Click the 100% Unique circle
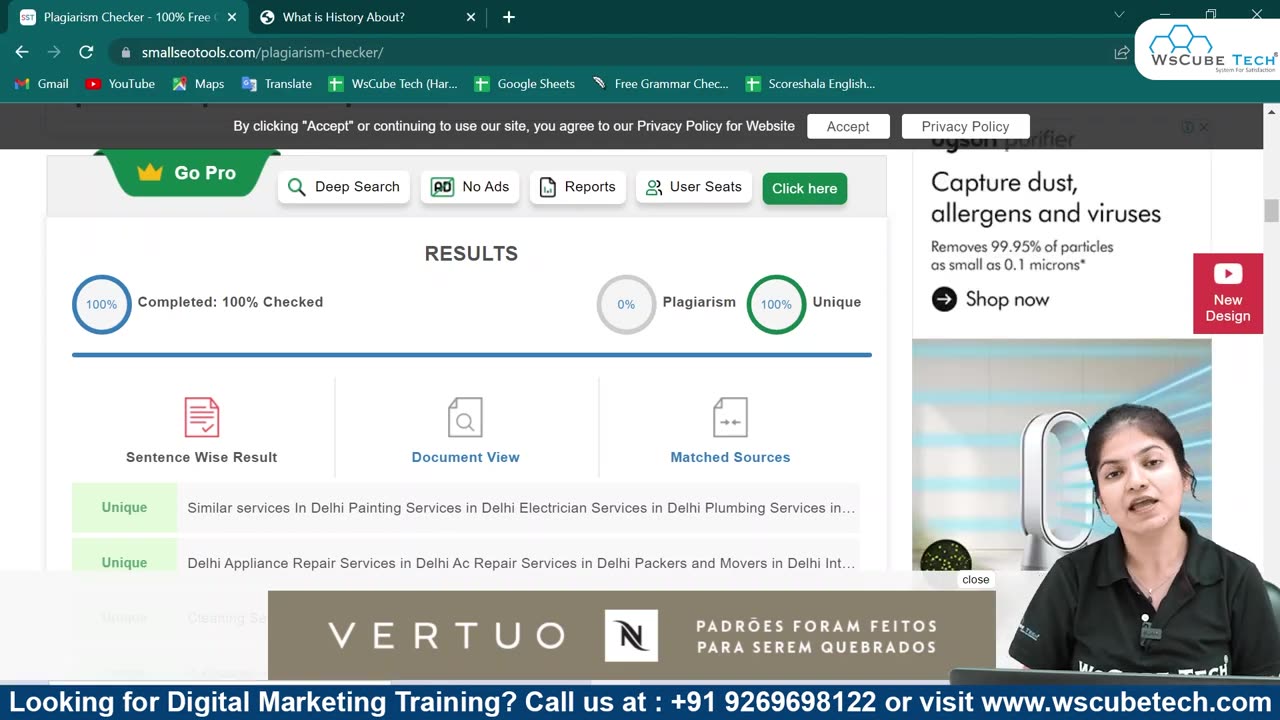Image resolution: width=1280 pixels, height=720 pixels. pos(776,304)
